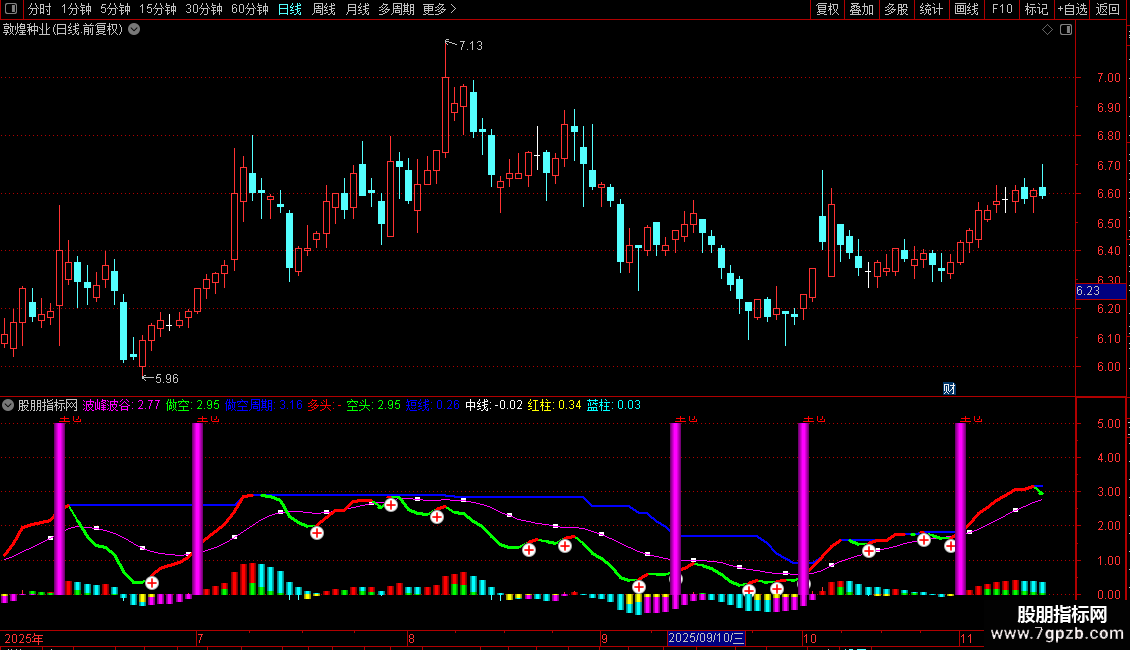Open the 画线 drawing tools
Screen dimensions: 1130x650
(966, 9)
